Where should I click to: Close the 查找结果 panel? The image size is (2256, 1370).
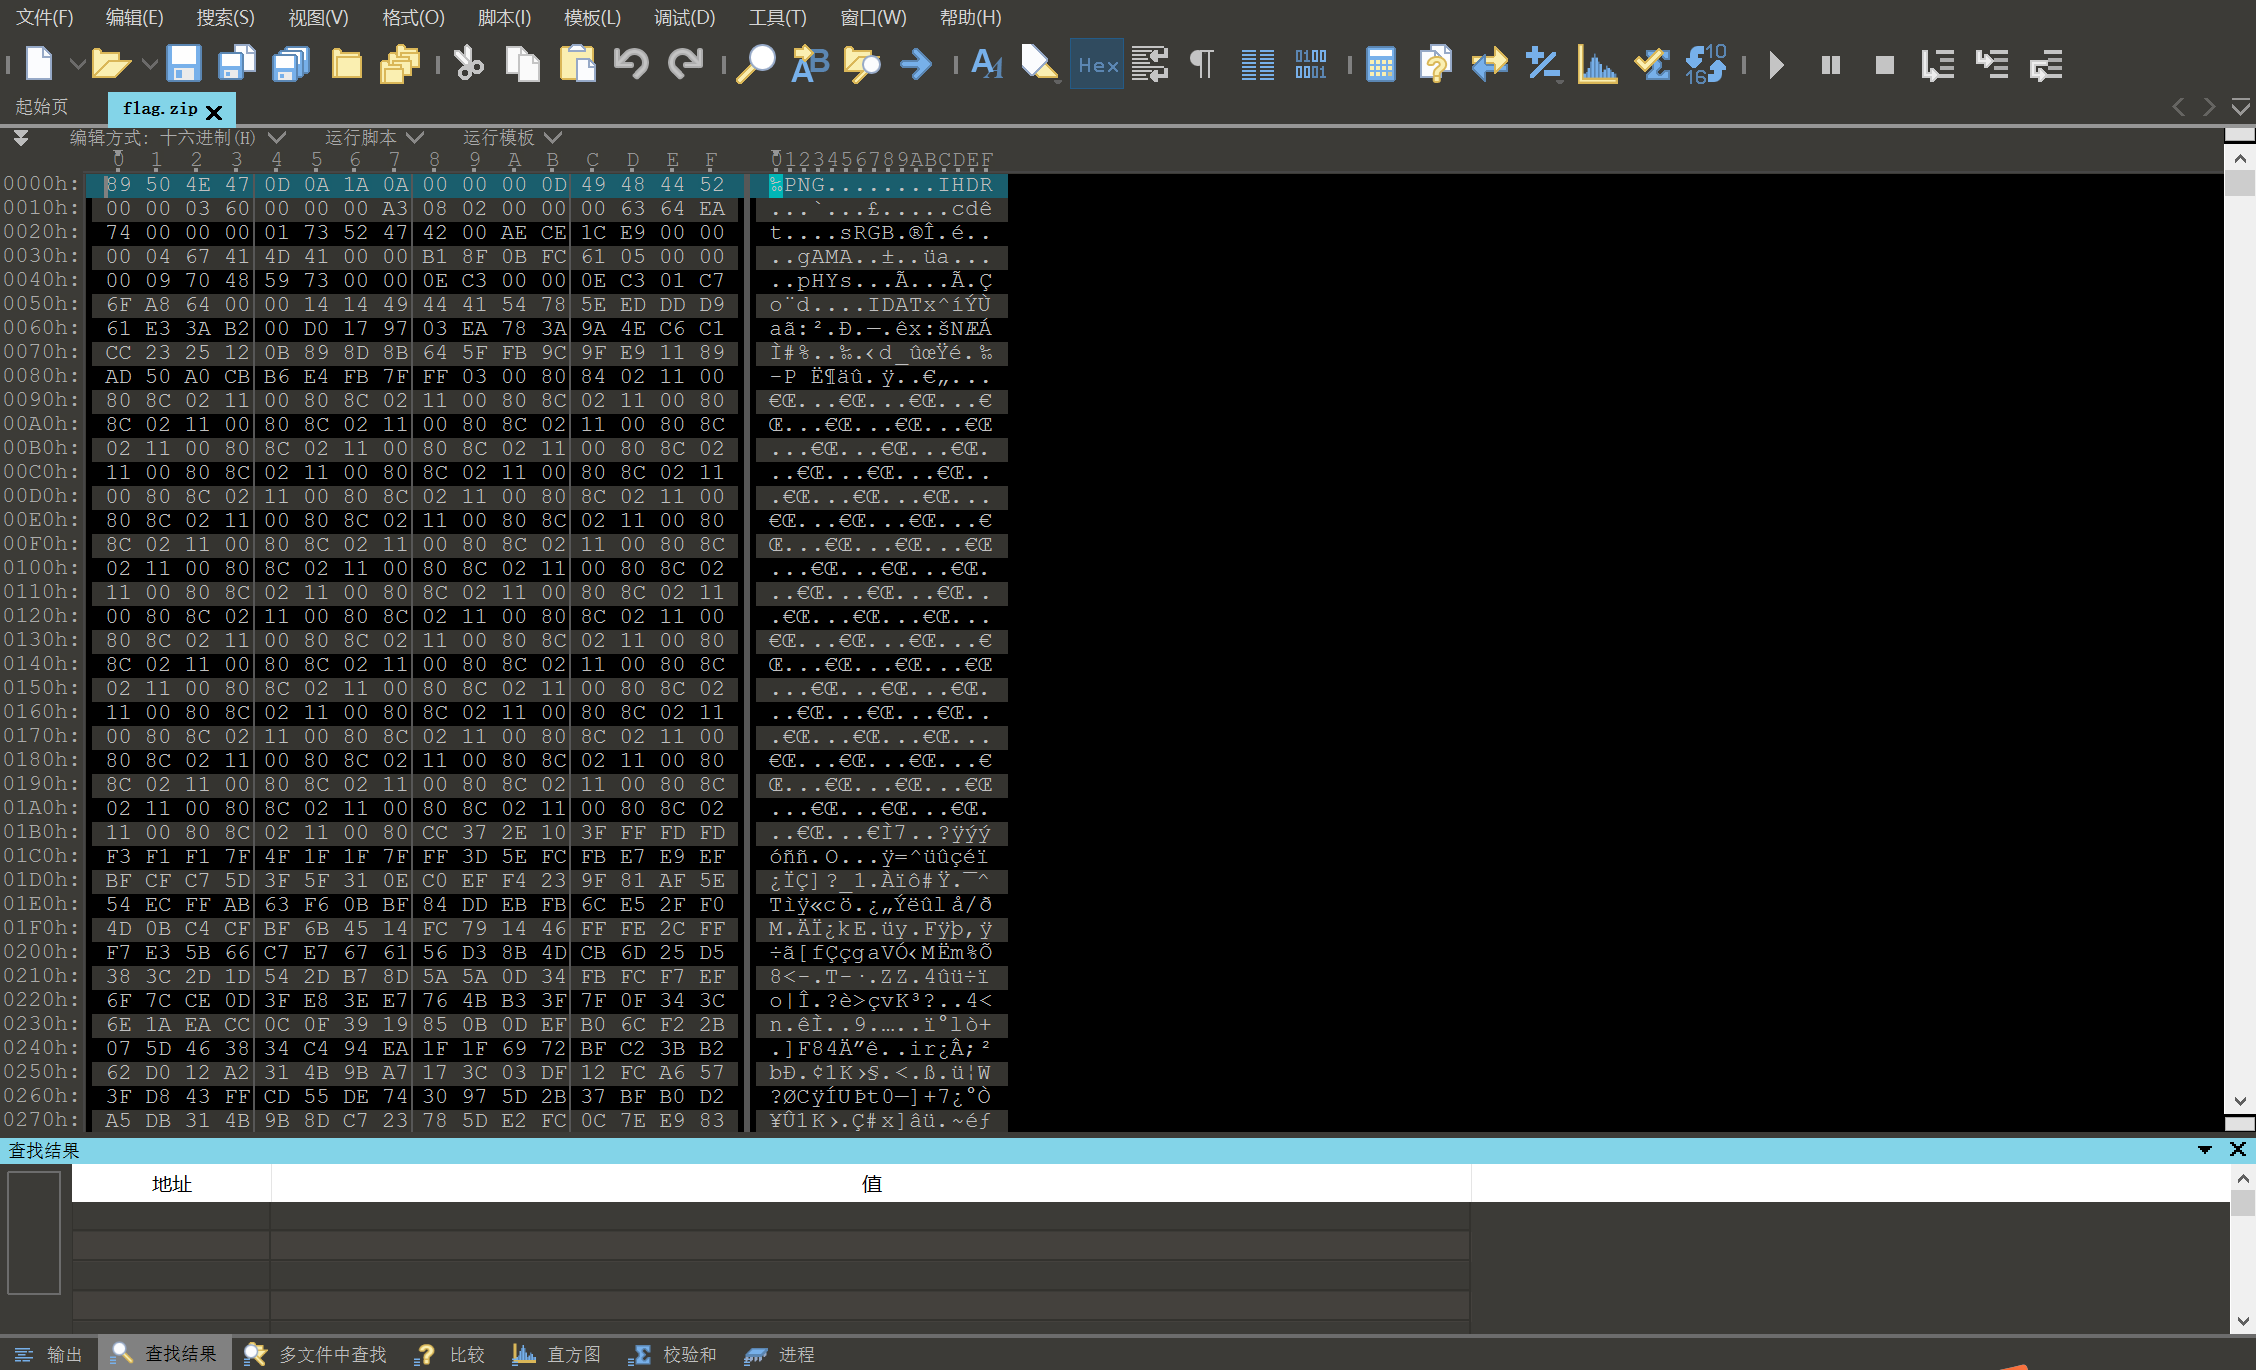[x=2238, y=1149]
